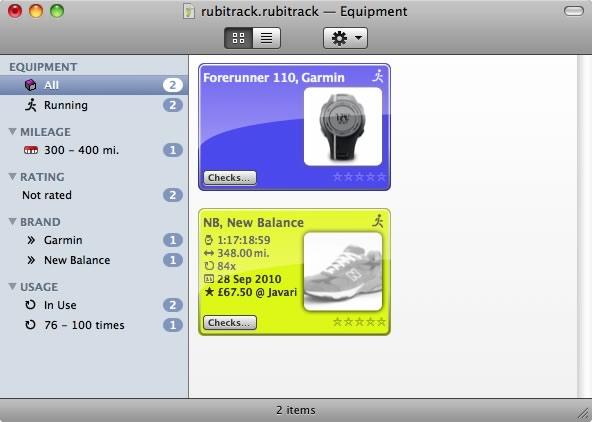Click the 1:17:18:59 duration value
Screen dimensions: 592x422
(244, 240)
